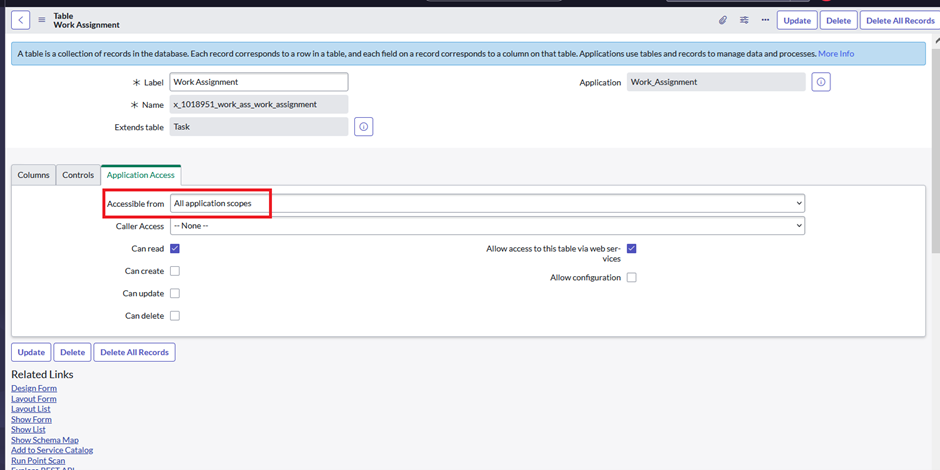Open the Accessible from dropdown
Screen dimensions: 940x470
pyautogui.click(x=487, y=203)
